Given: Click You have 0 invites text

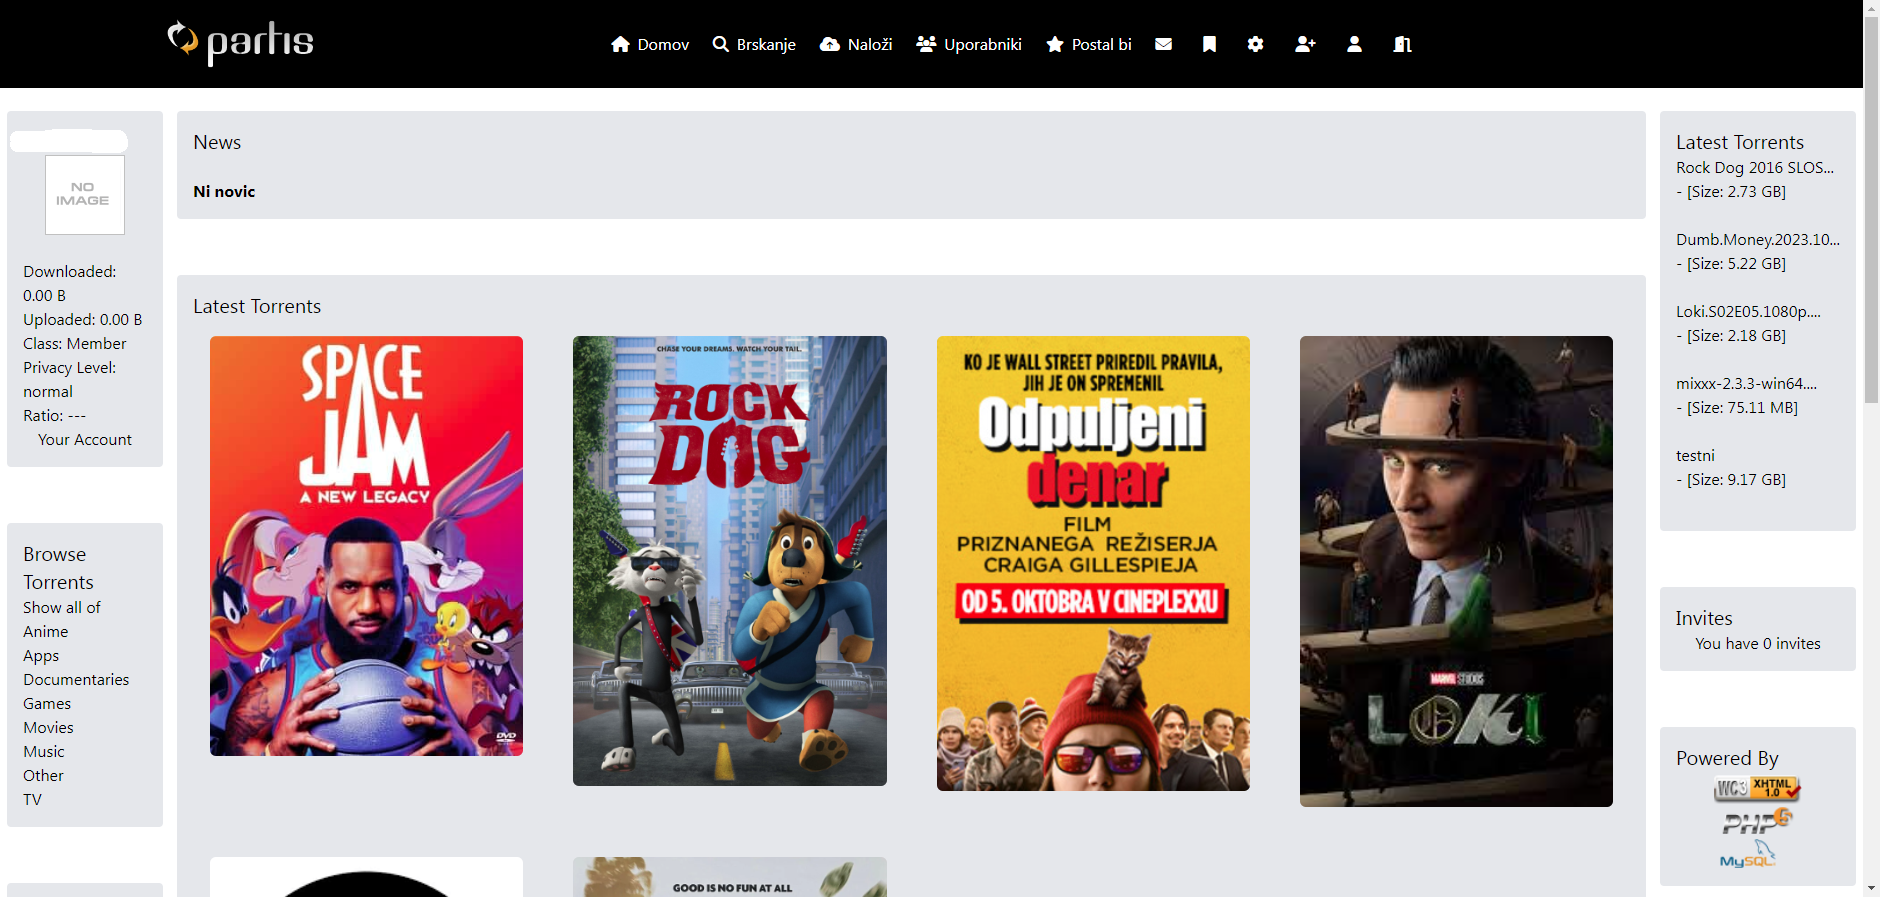Looking at the screenshot, I should (1758, 643).
